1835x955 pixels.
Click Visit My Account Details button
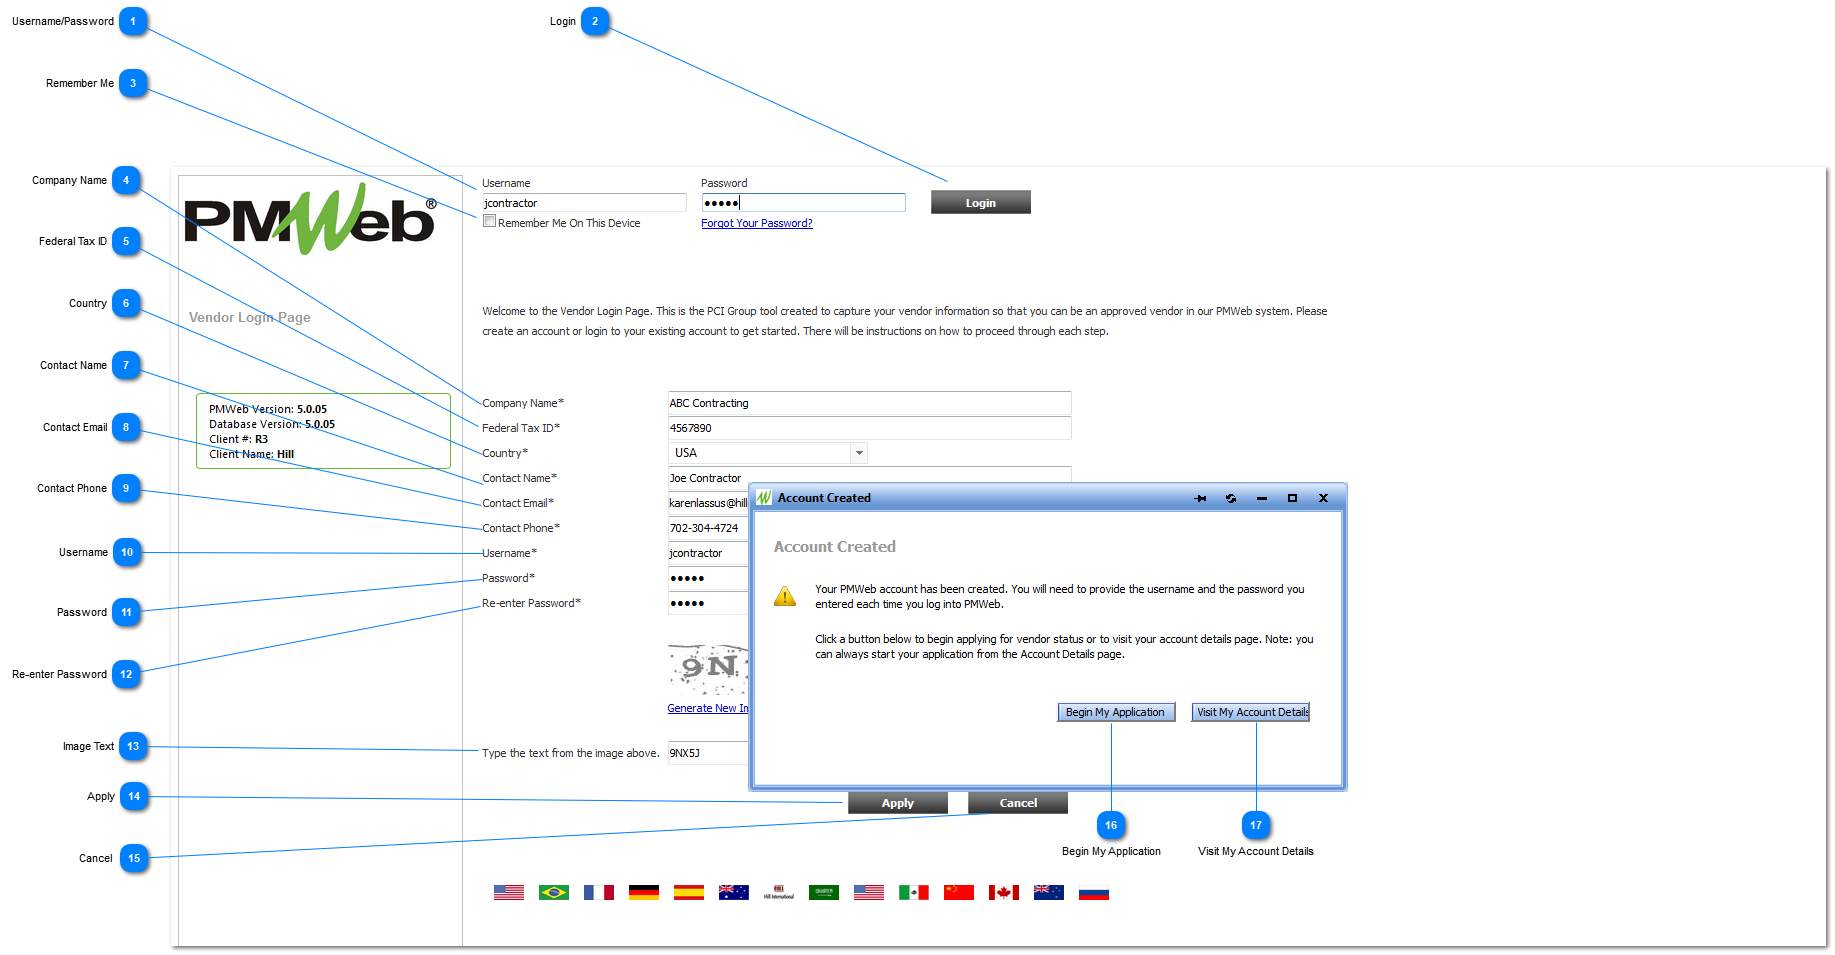click(1251, 712)
